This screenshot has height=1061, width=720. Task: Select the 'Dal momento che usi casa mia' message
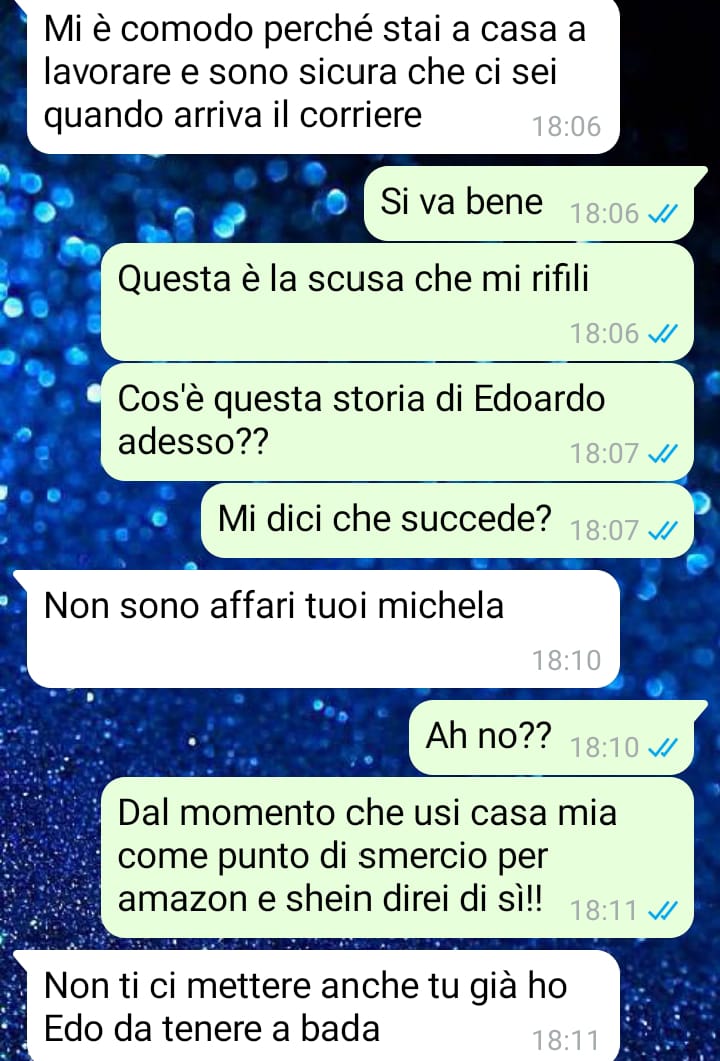click(397, 857)
